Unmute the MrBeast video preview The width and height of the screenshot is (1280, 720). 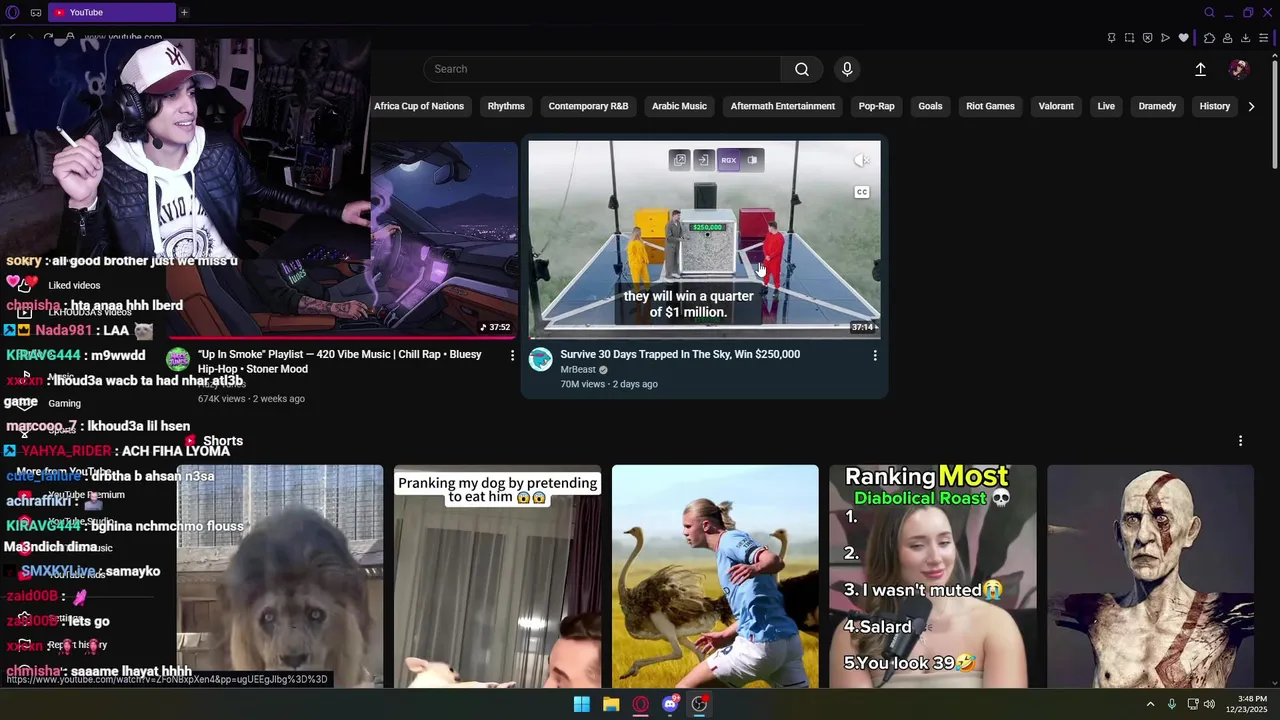pyautogui.click(x=862, y=160)
